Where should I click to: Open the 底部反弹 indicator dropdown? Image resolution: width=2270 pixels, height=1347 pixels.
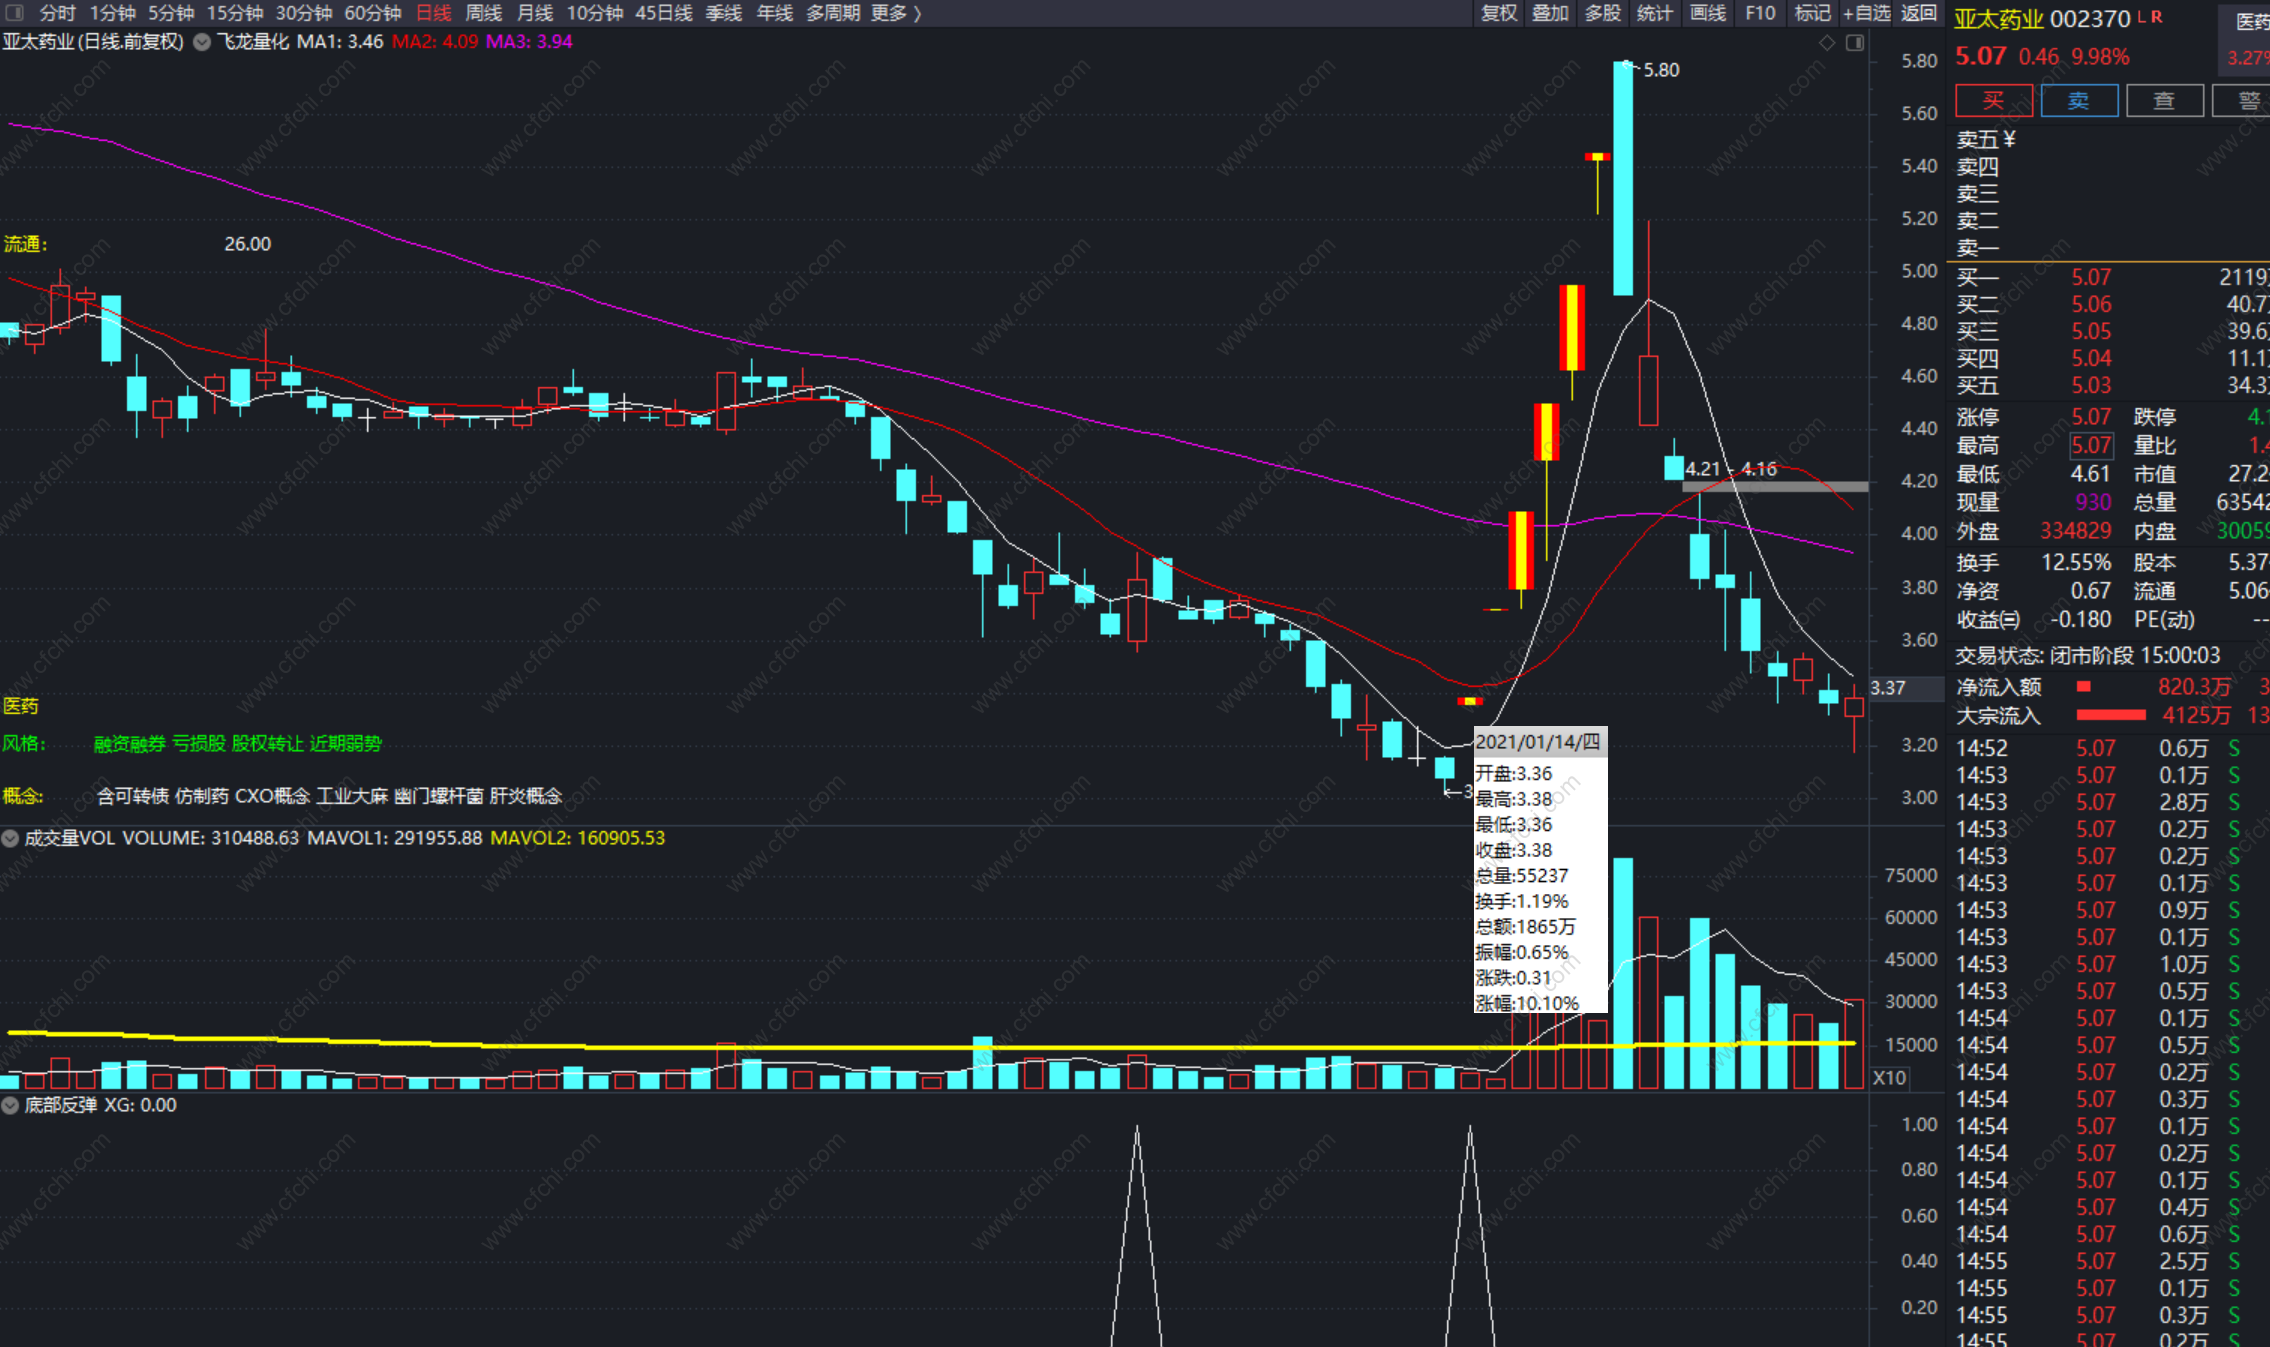tap(10, 1105)
